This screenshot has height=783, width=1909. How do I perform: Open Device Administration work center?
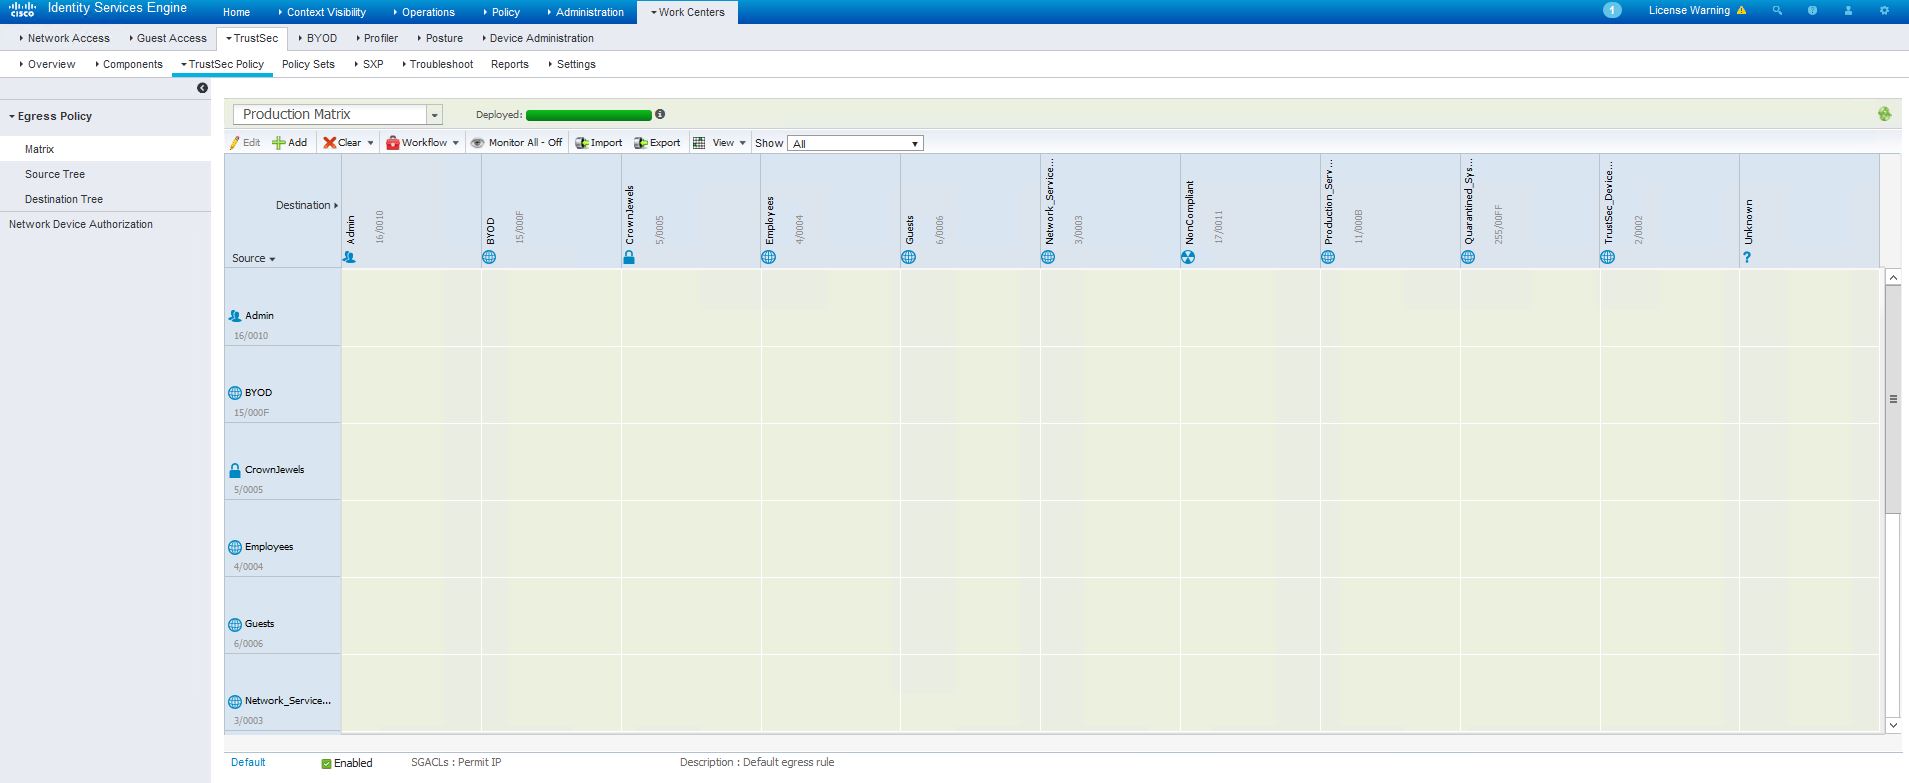pyautogui.click(x=538, y=38)
